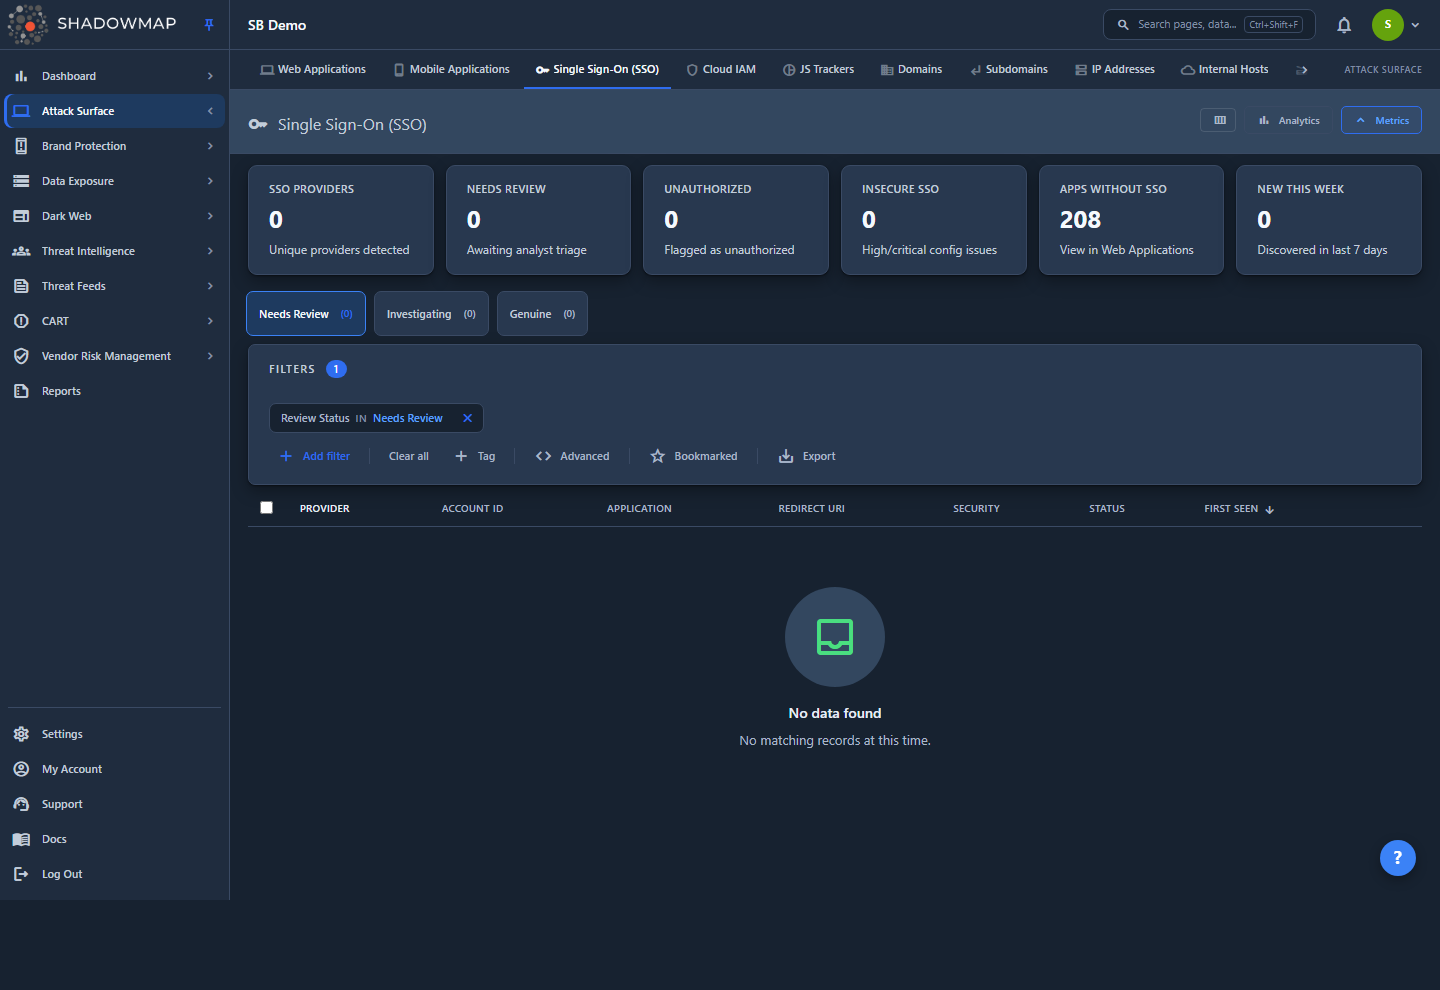Screen dimensions: 1440x990
Task: Click the Export download icon
Action: click(x=786, y=456)
